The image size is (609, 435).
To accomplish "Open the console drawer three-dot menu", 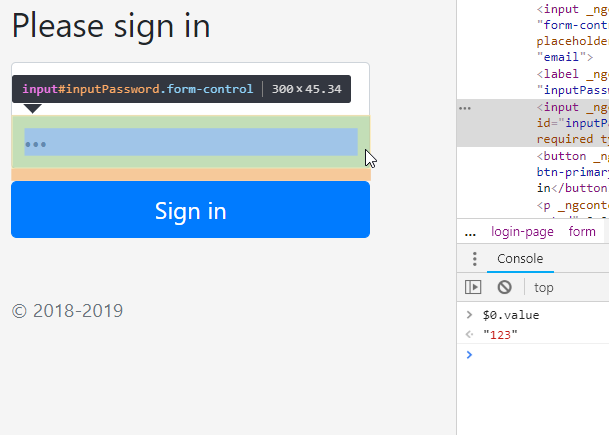I will [475, 259].
